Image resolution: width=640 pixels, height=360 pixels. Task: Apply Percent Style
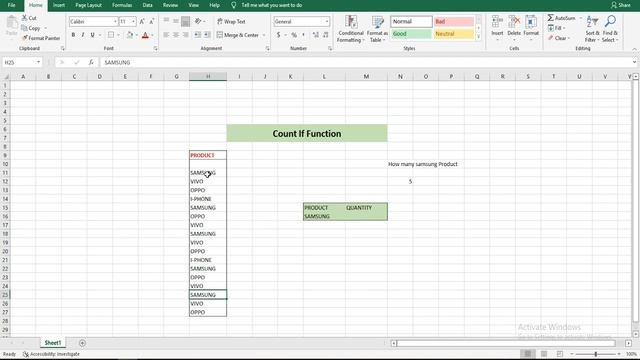[x=294, y=35]
